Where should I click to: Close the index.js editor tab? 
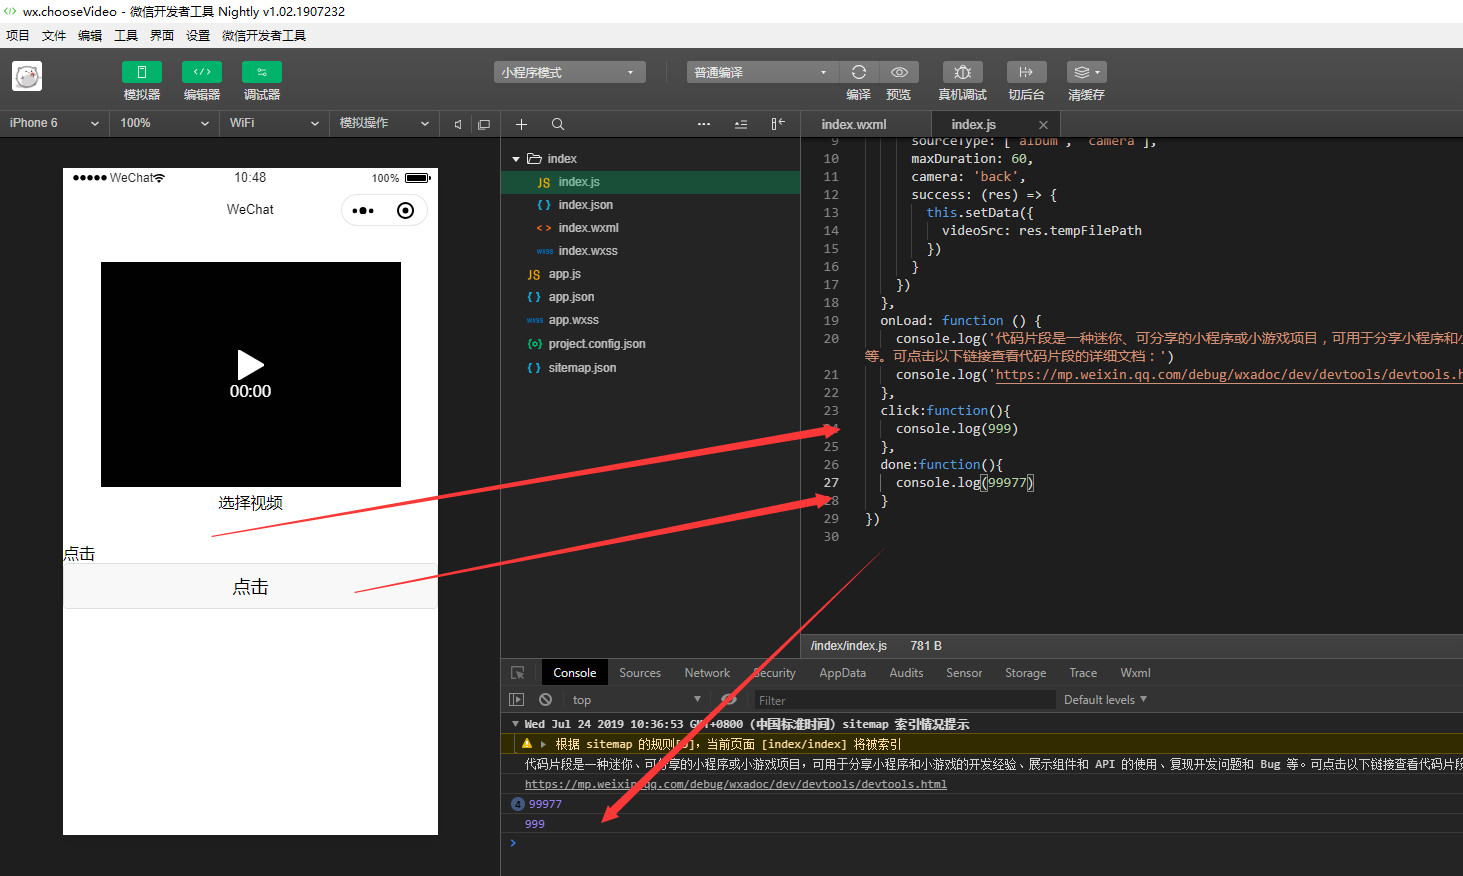[1043, 125]
